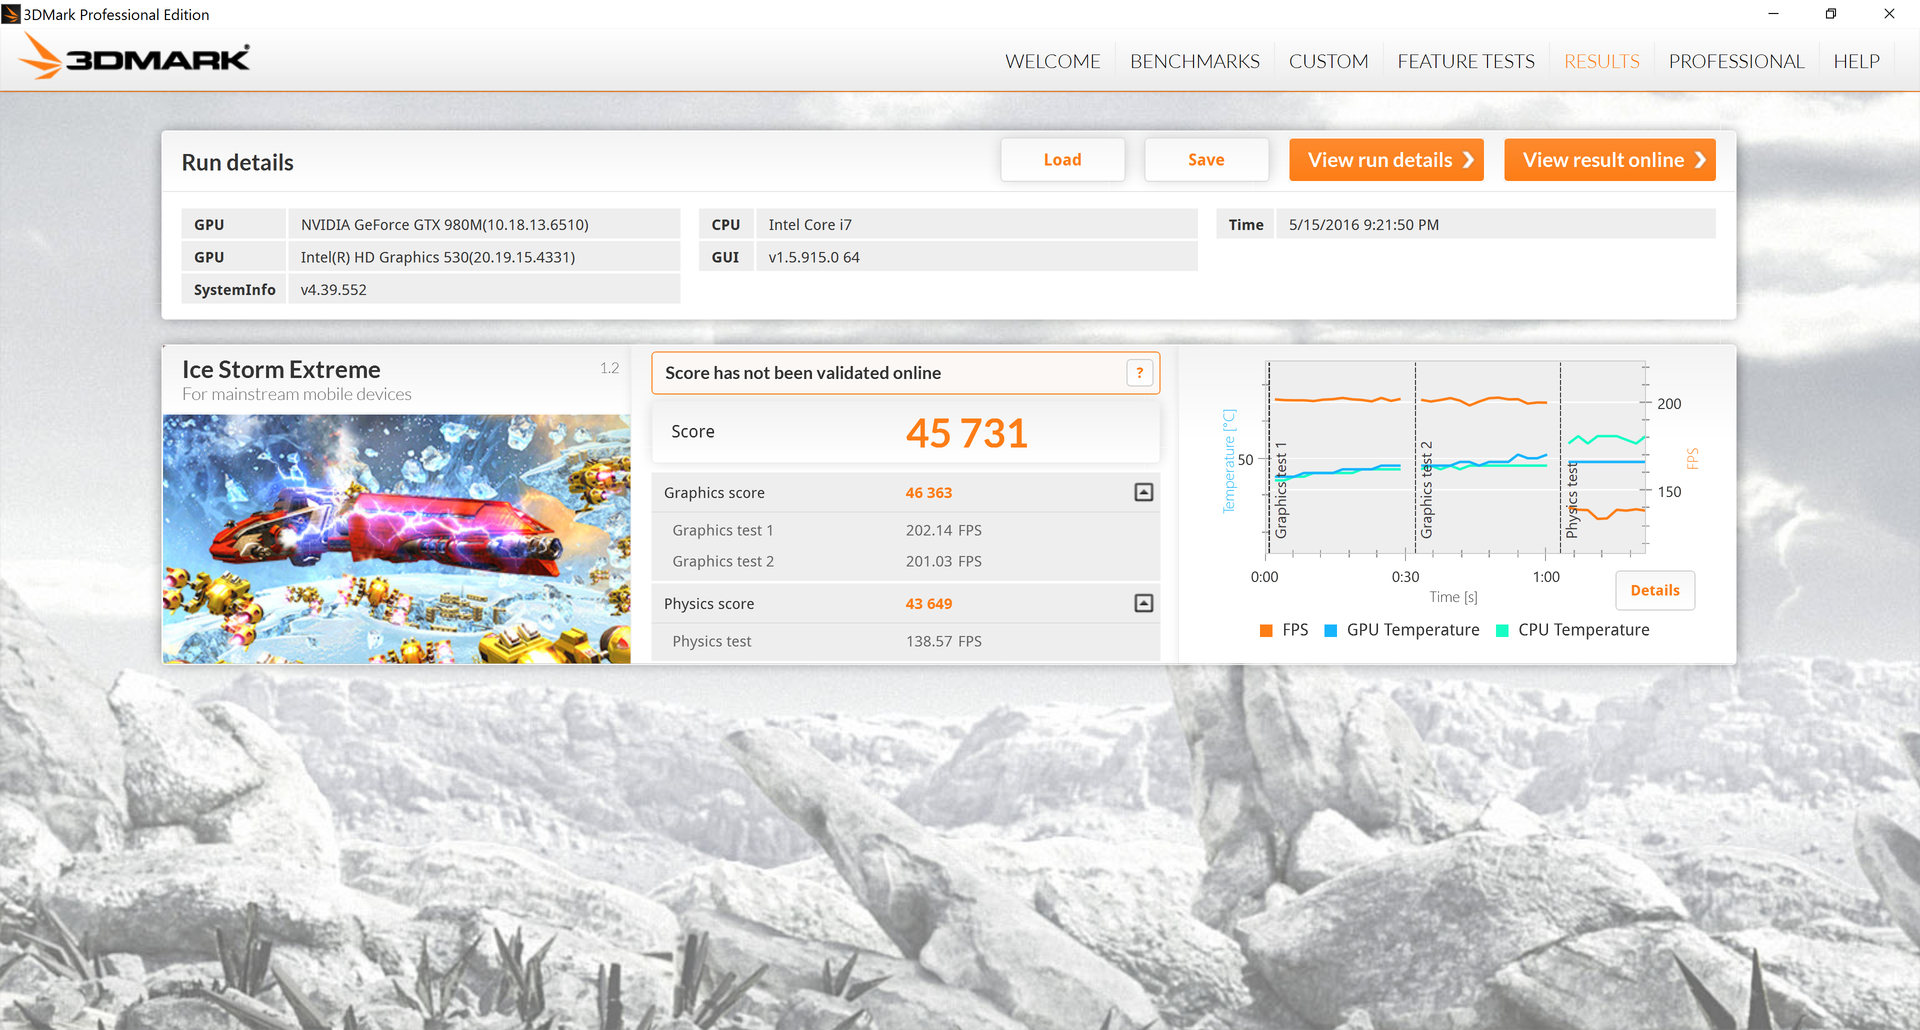This screenshot has width=1920, height=1030.
Task: Select the Physics score value 43 649
Action: pyautogui.click(x=929, y=604)
